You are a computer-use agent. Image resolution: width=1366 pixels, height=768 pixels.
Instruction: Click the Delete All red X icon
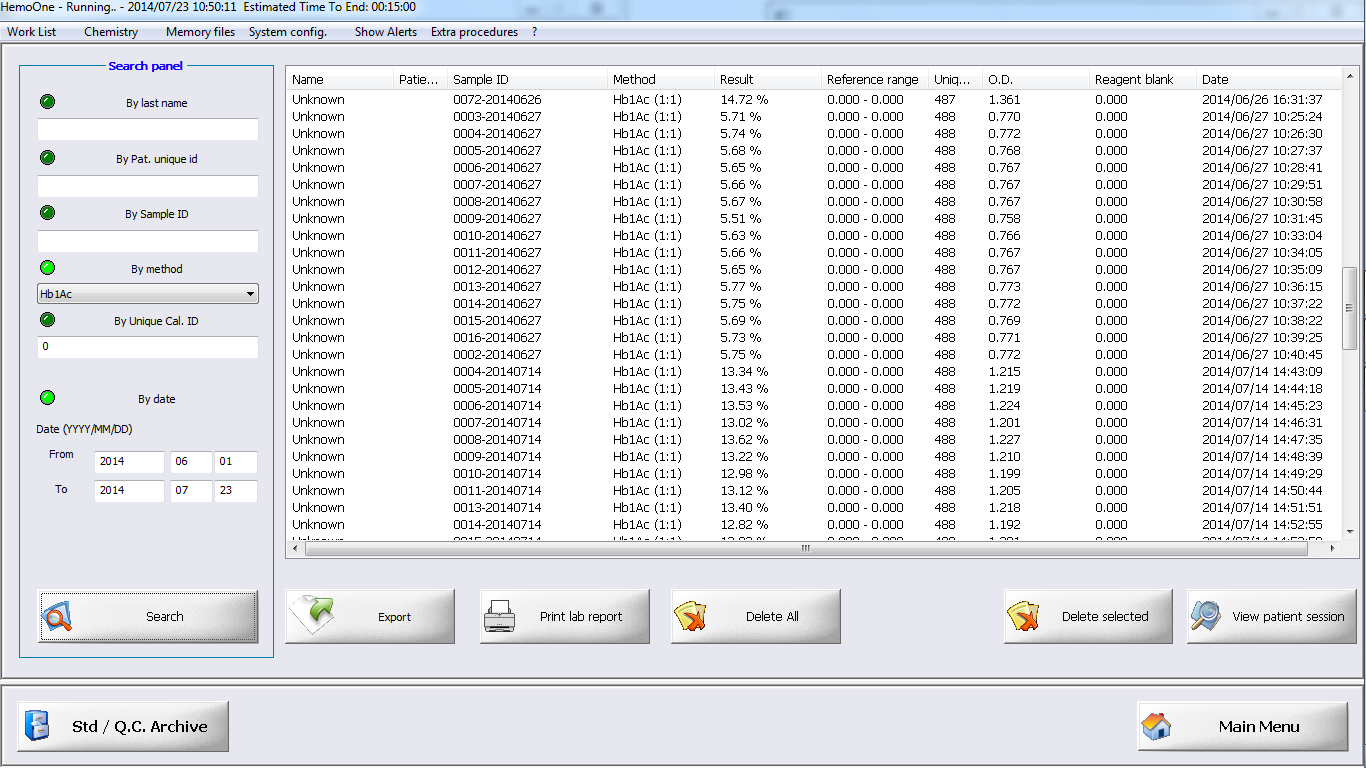point(690,617)
